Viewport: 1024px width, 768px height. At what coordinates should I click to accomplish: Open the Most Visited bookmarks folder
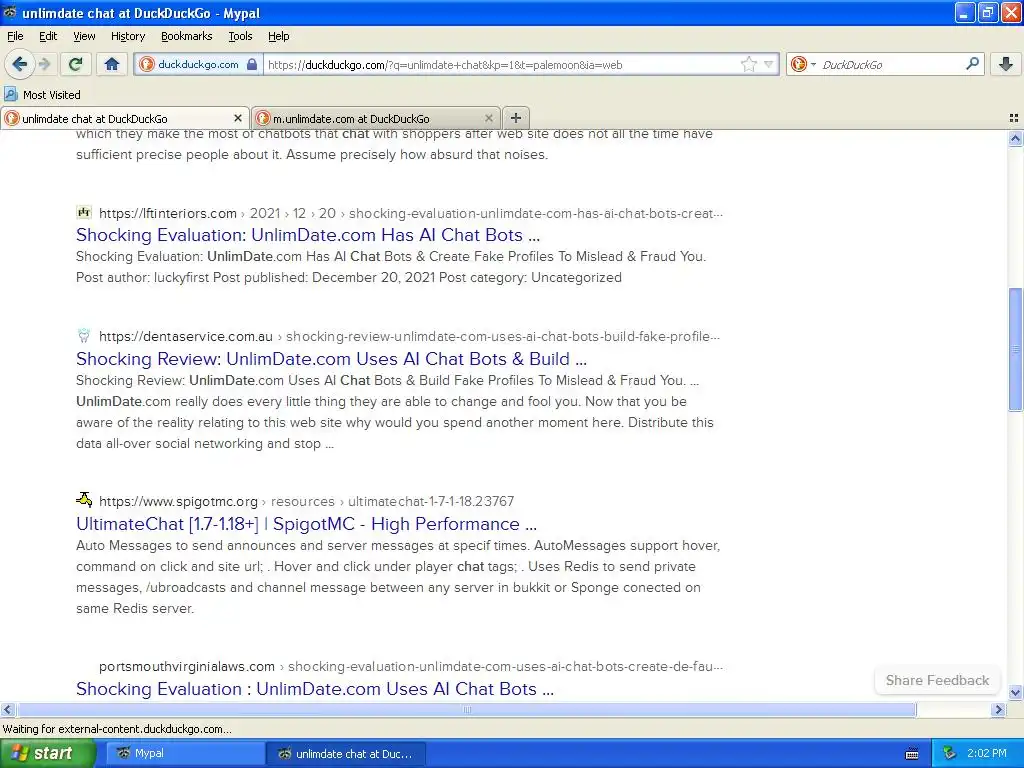[x=42, y=95]
